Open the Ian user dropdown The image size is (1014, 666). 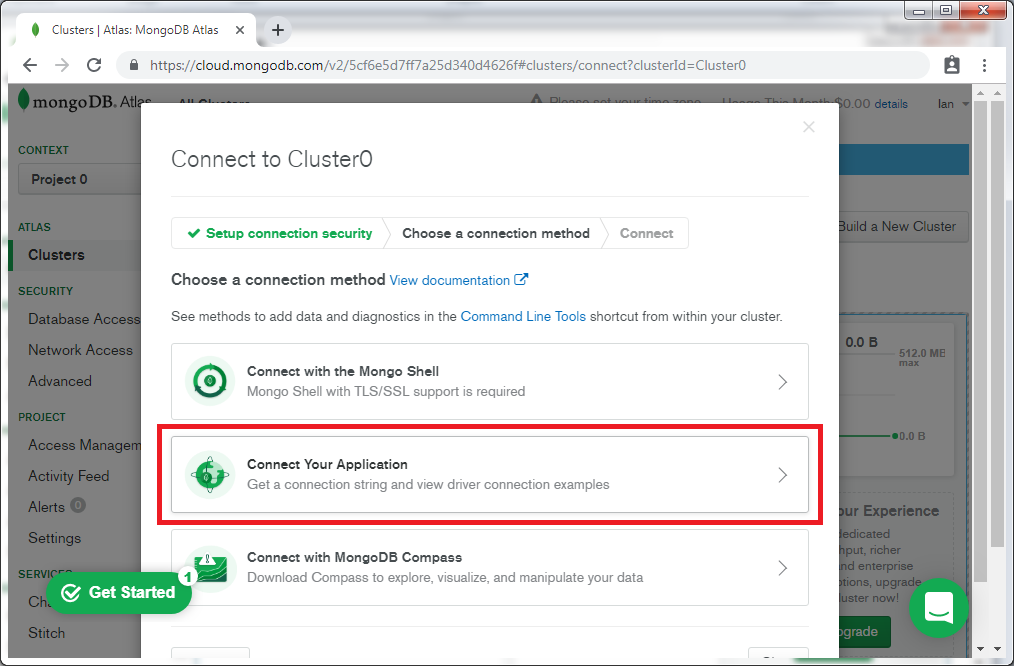coord(953,103)
